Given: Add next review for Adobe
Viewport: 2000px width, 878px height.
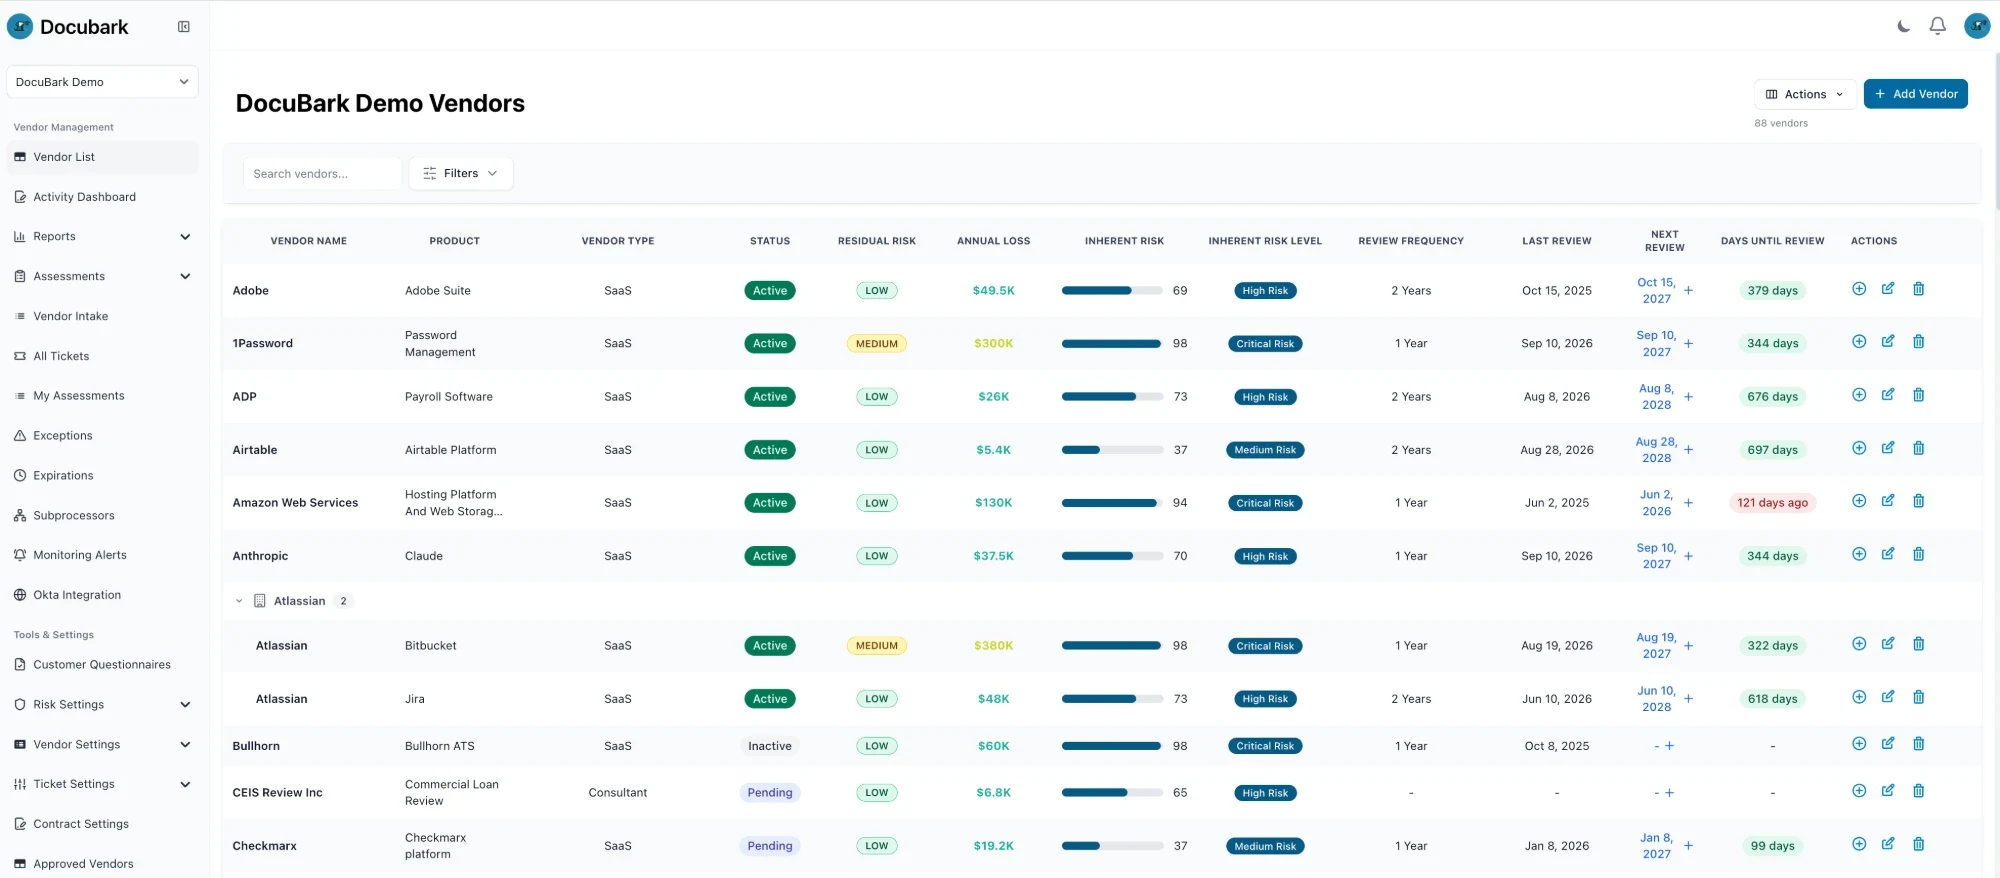Looking at the screenshot, I should tap(1689, 291).
